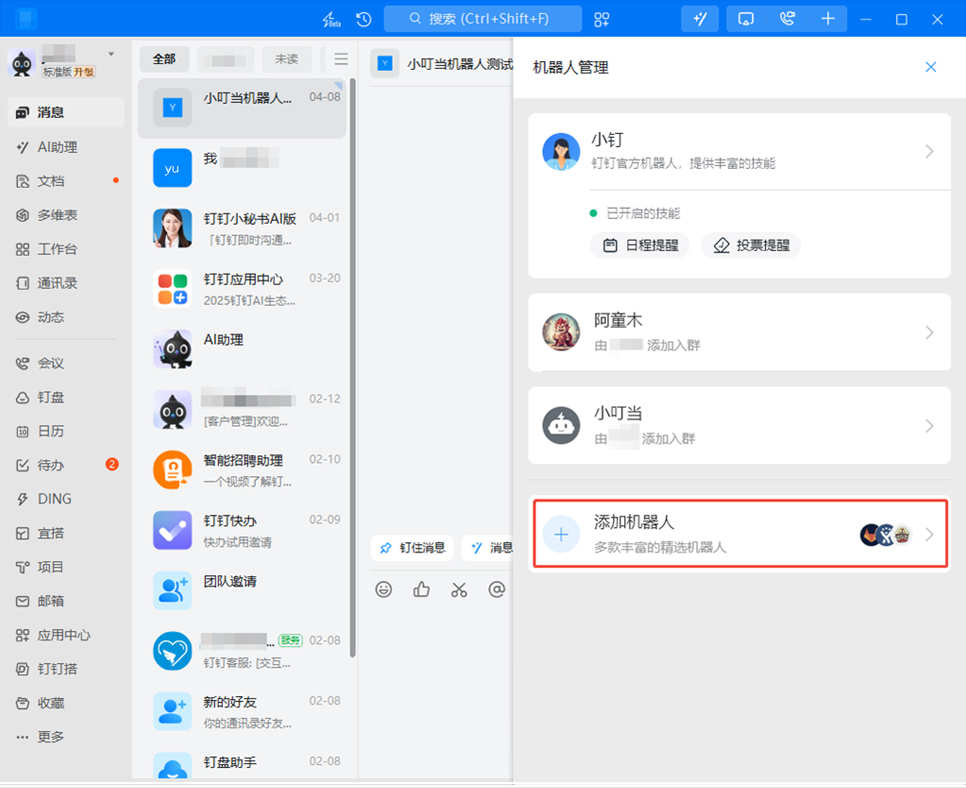Open 钉盘 cloud drive icon
Screen dimensions: 966x788
point(23,397)
